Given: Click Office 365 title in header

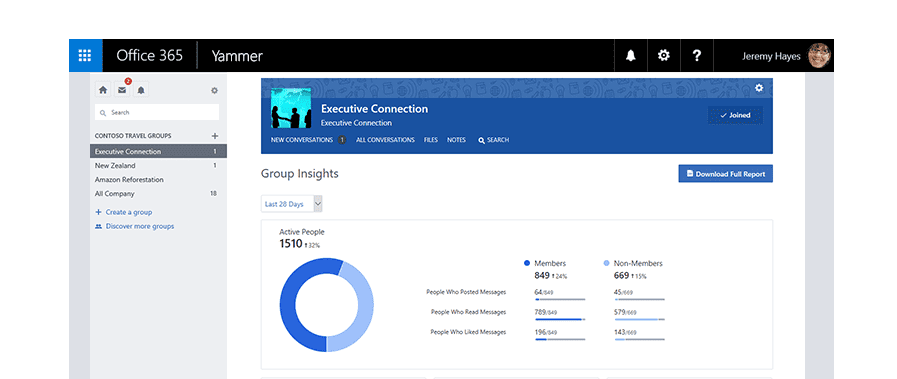Looking at the screenshot, I should point(150,55).
